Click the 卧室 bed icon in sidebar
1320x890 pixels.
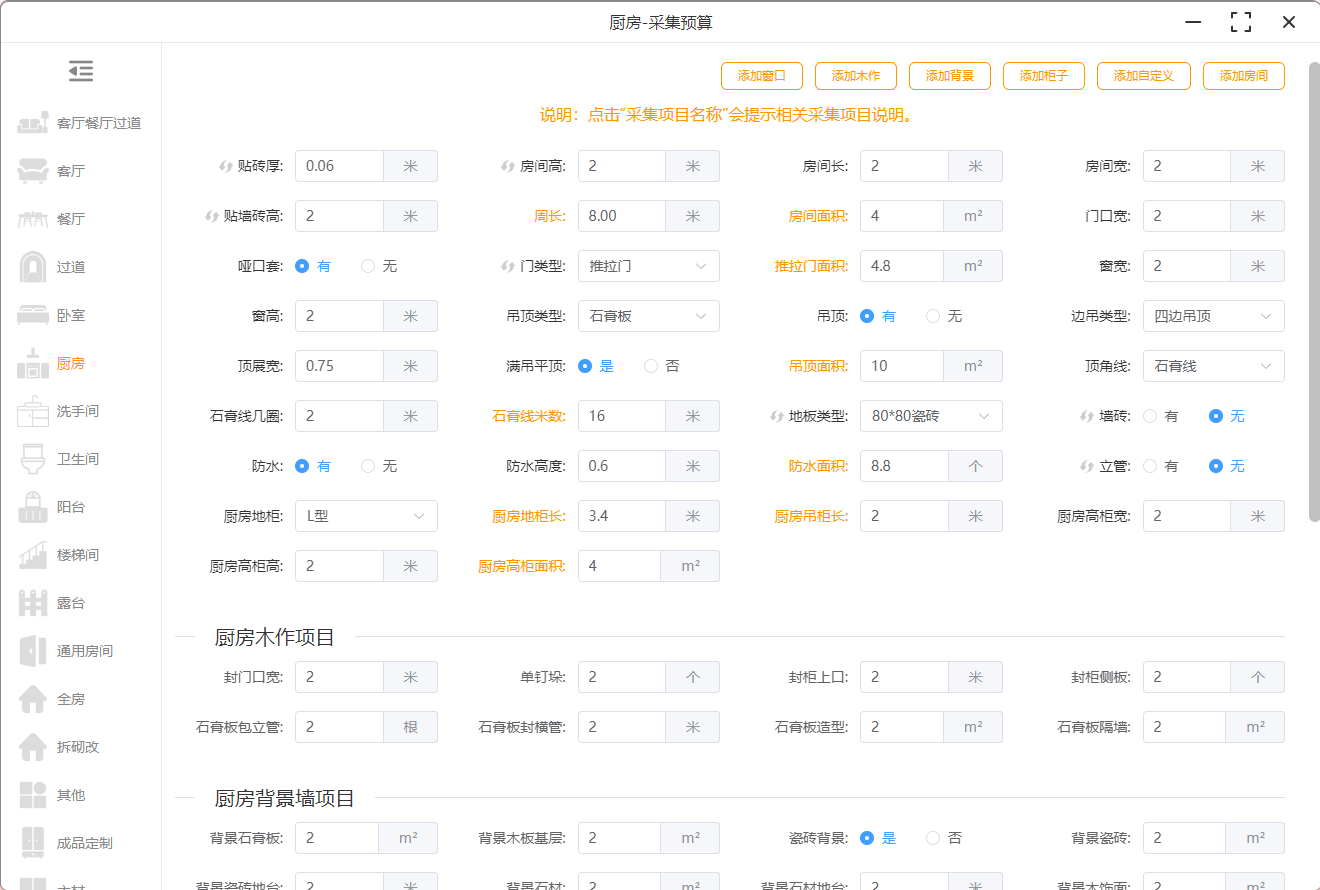[33, 315]
